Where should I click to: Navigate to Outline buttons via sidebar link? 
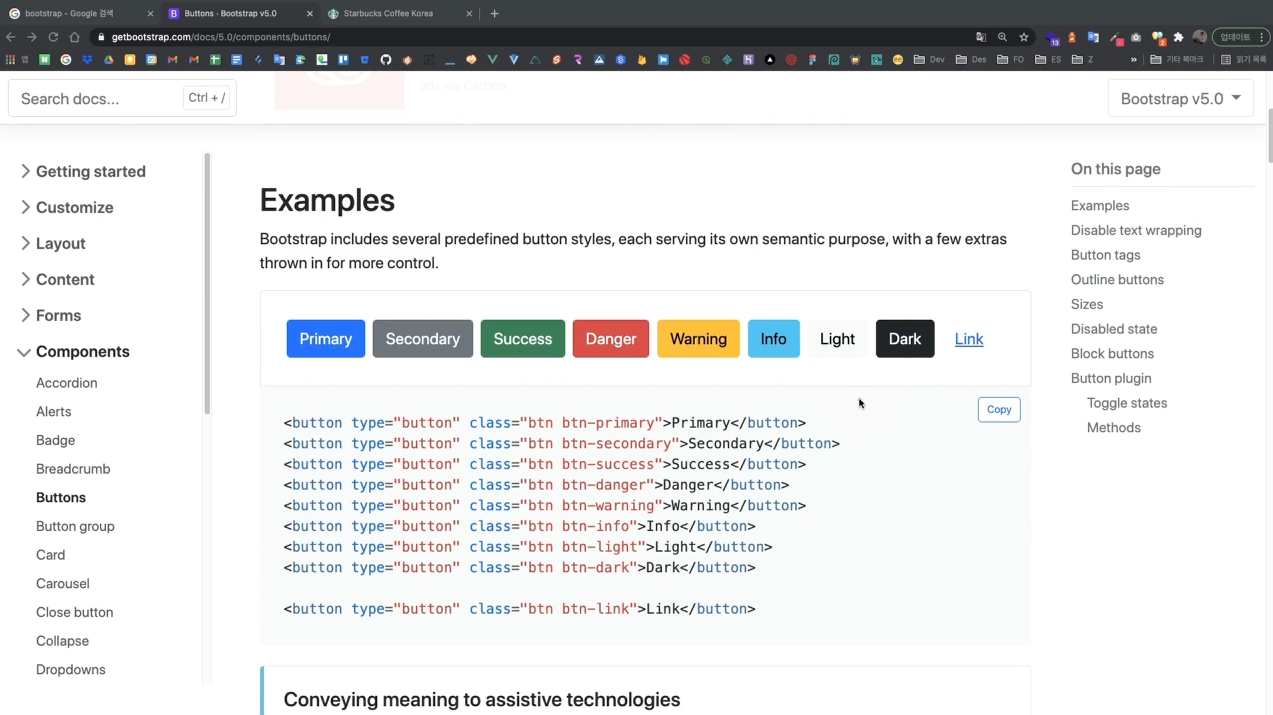point(1117,279)
